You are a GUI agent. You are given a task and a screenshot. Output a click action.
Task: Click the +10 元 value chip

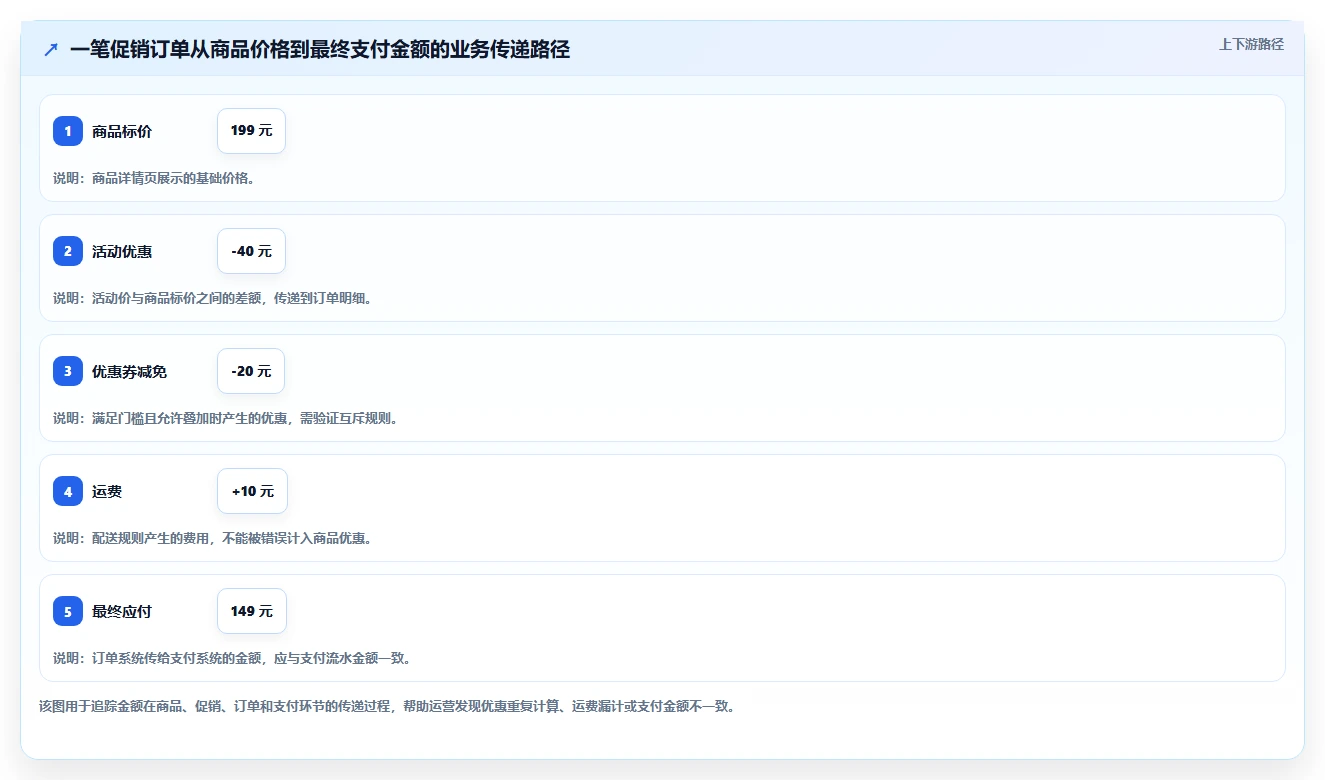[x=252, y=491]
